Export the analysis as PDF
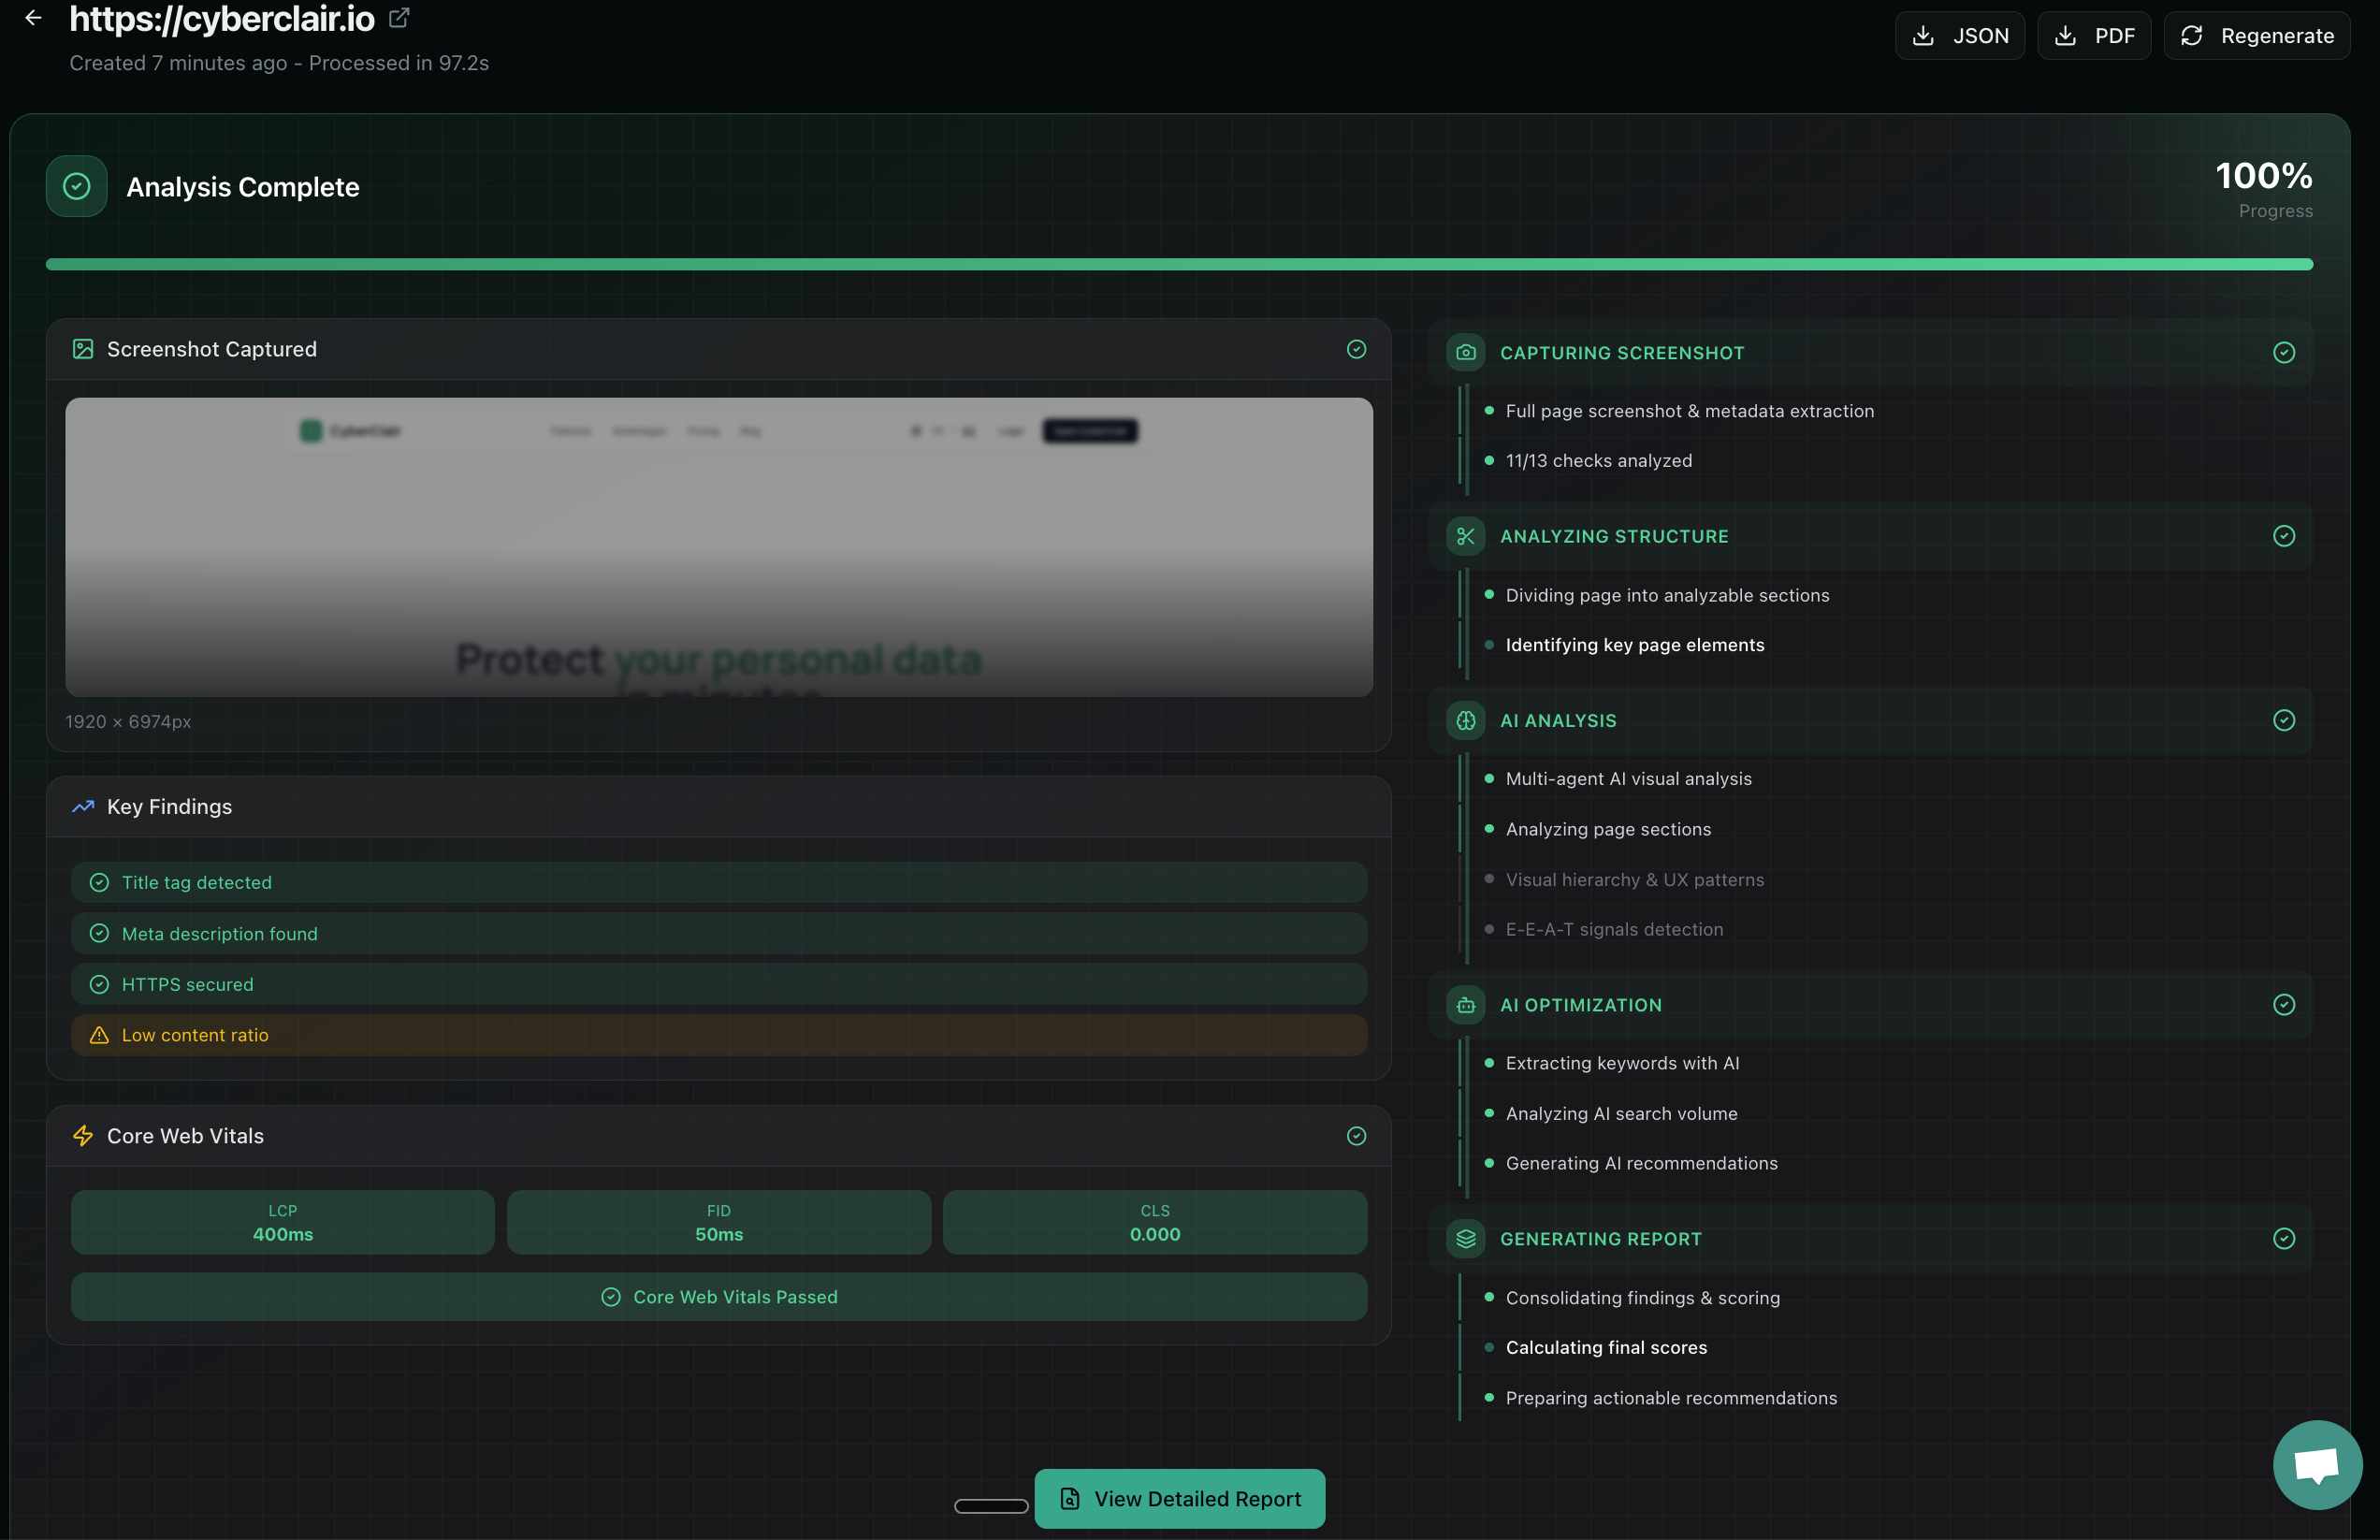This screenshot has width=2380, height=1540. [2094, 34]
